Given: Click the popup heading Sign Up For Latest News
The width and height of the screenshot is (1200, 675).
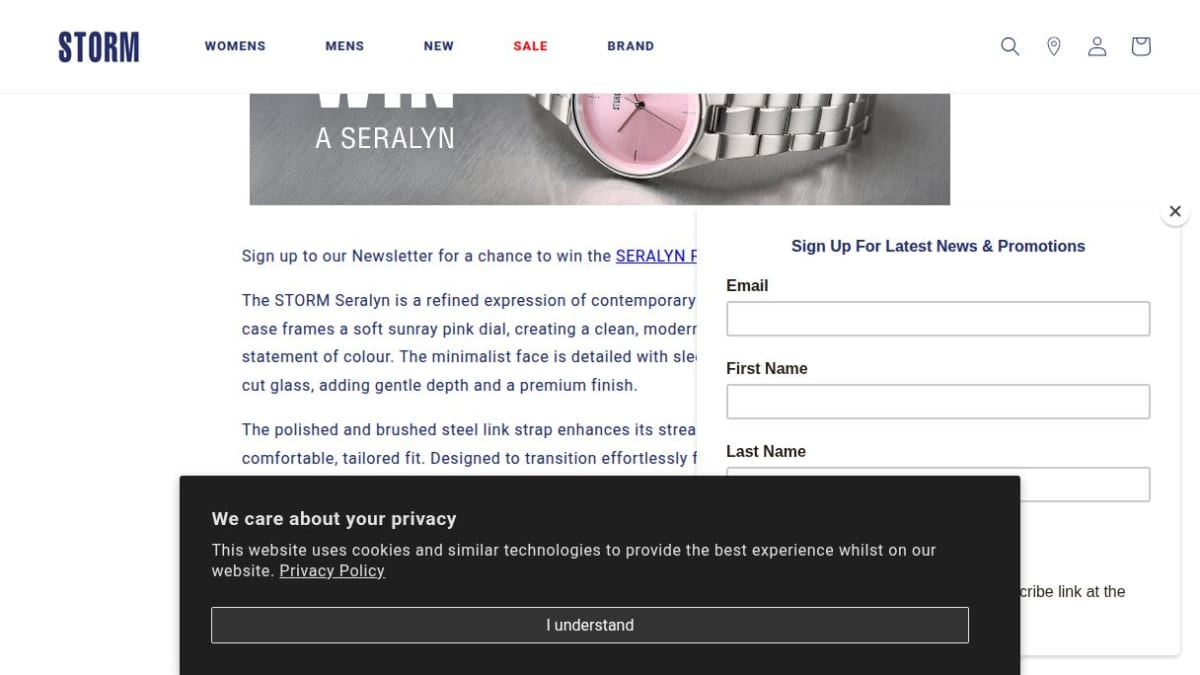Looking at the screenshot, I should 938,246.
